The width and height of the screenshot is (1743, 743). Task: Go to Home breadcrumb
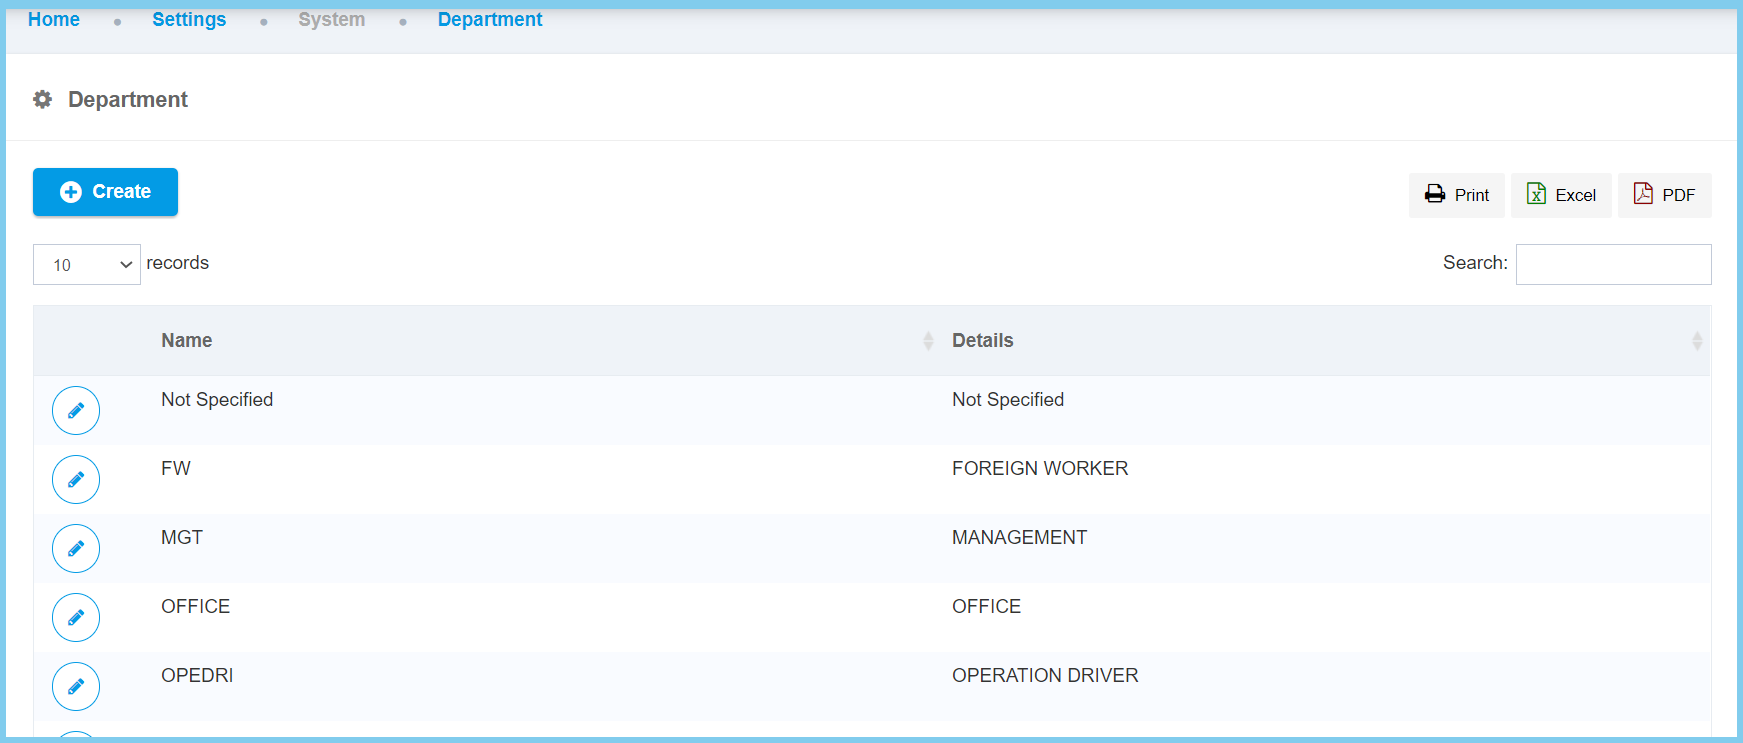pyautogui.click(x=54, y=20)
